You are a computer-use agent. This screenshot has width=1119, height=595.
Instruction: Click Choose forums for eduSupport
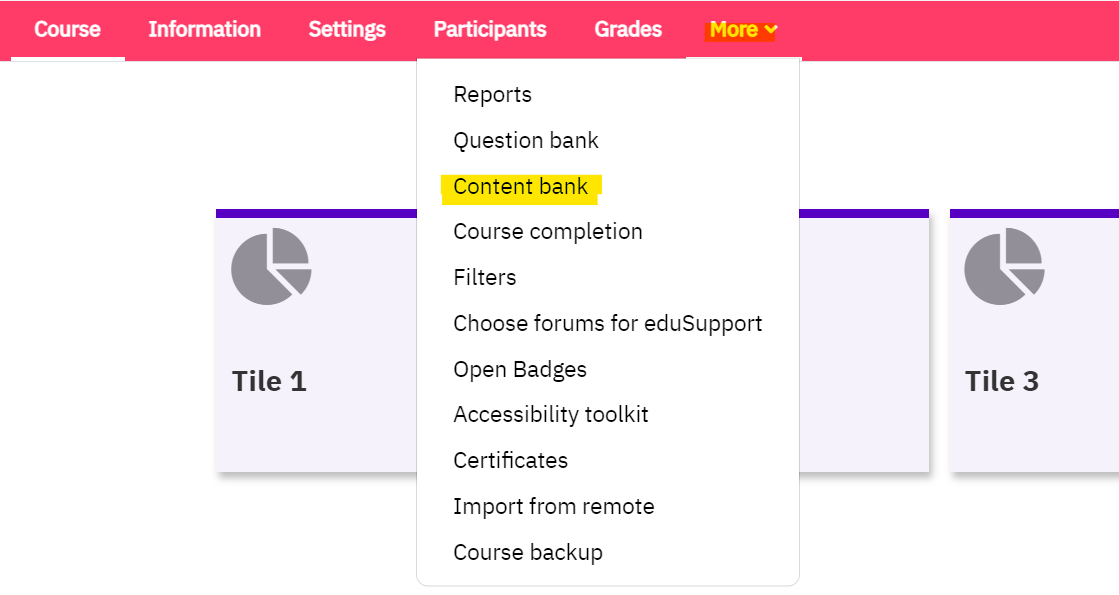click(608, 323)
